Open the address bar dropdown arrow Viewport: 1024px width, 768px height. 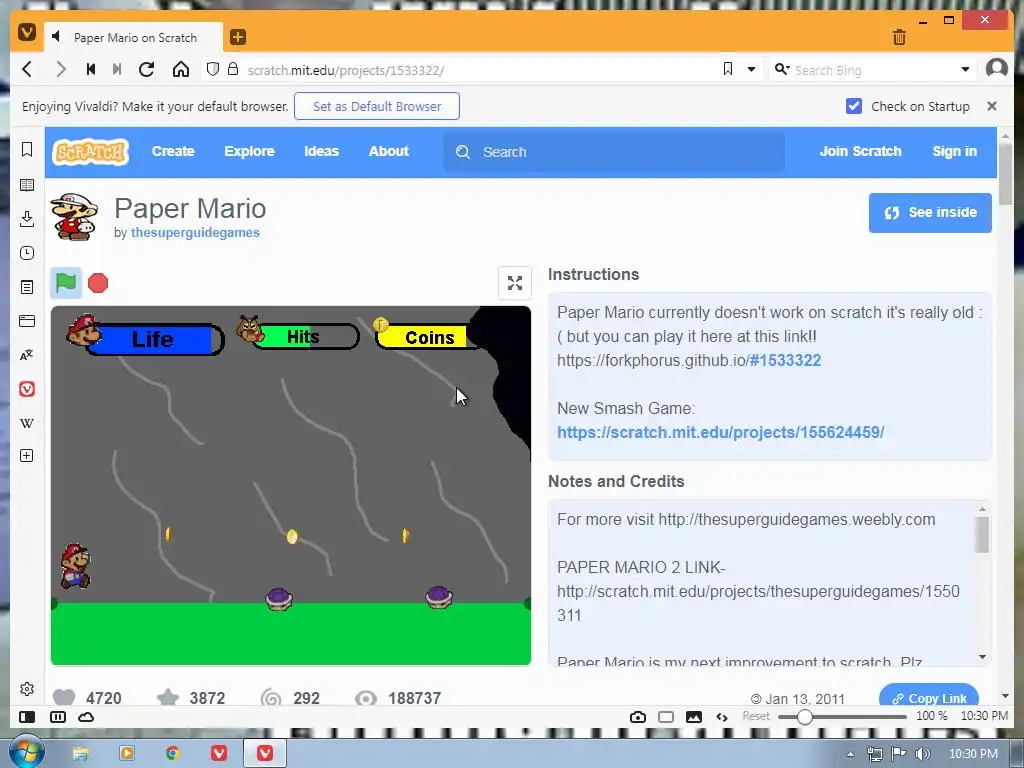751,69
